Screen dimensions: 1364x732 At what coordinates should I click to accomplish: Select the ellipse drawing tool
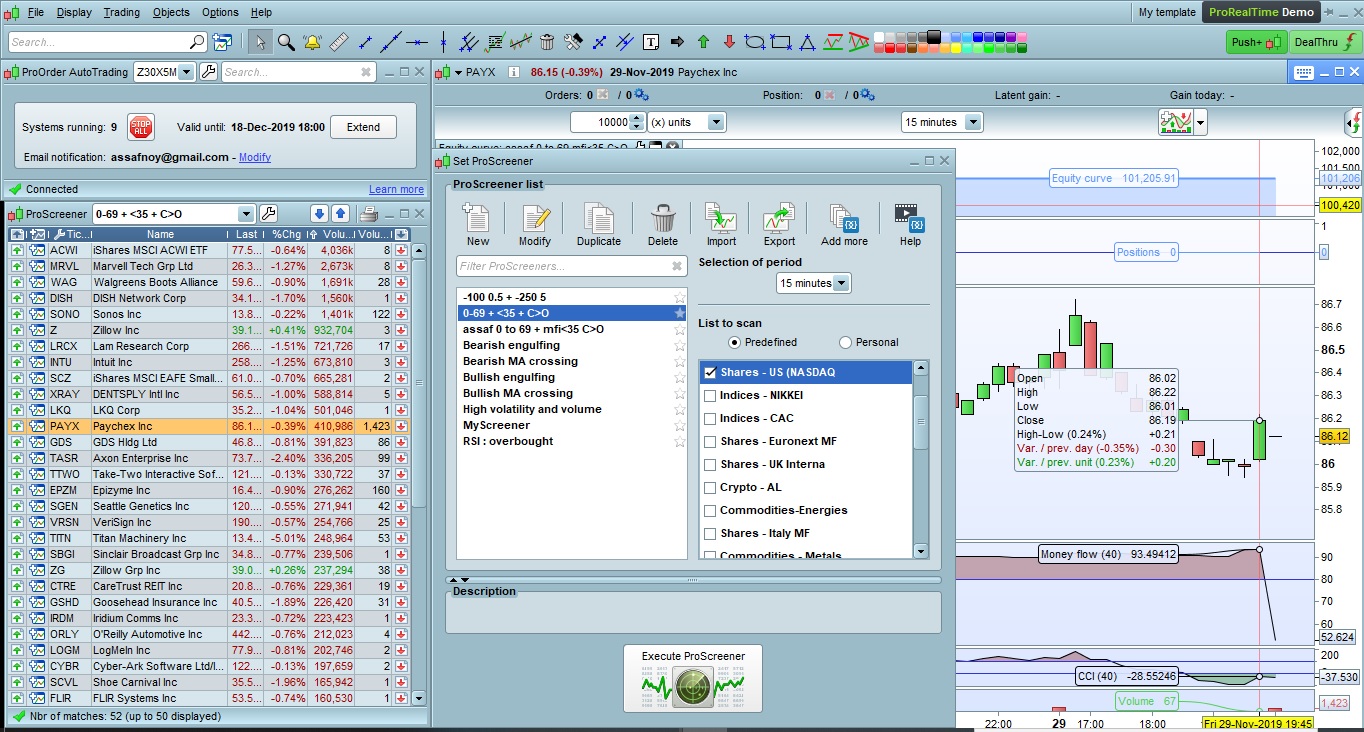(x=755, y=42)
